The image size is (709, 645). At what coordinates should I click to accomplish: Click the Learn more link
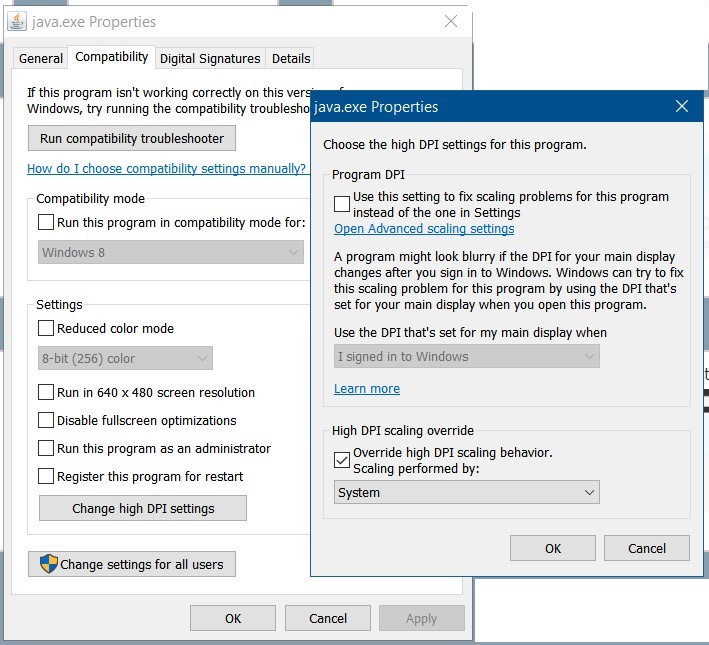(x=367, y=389)
